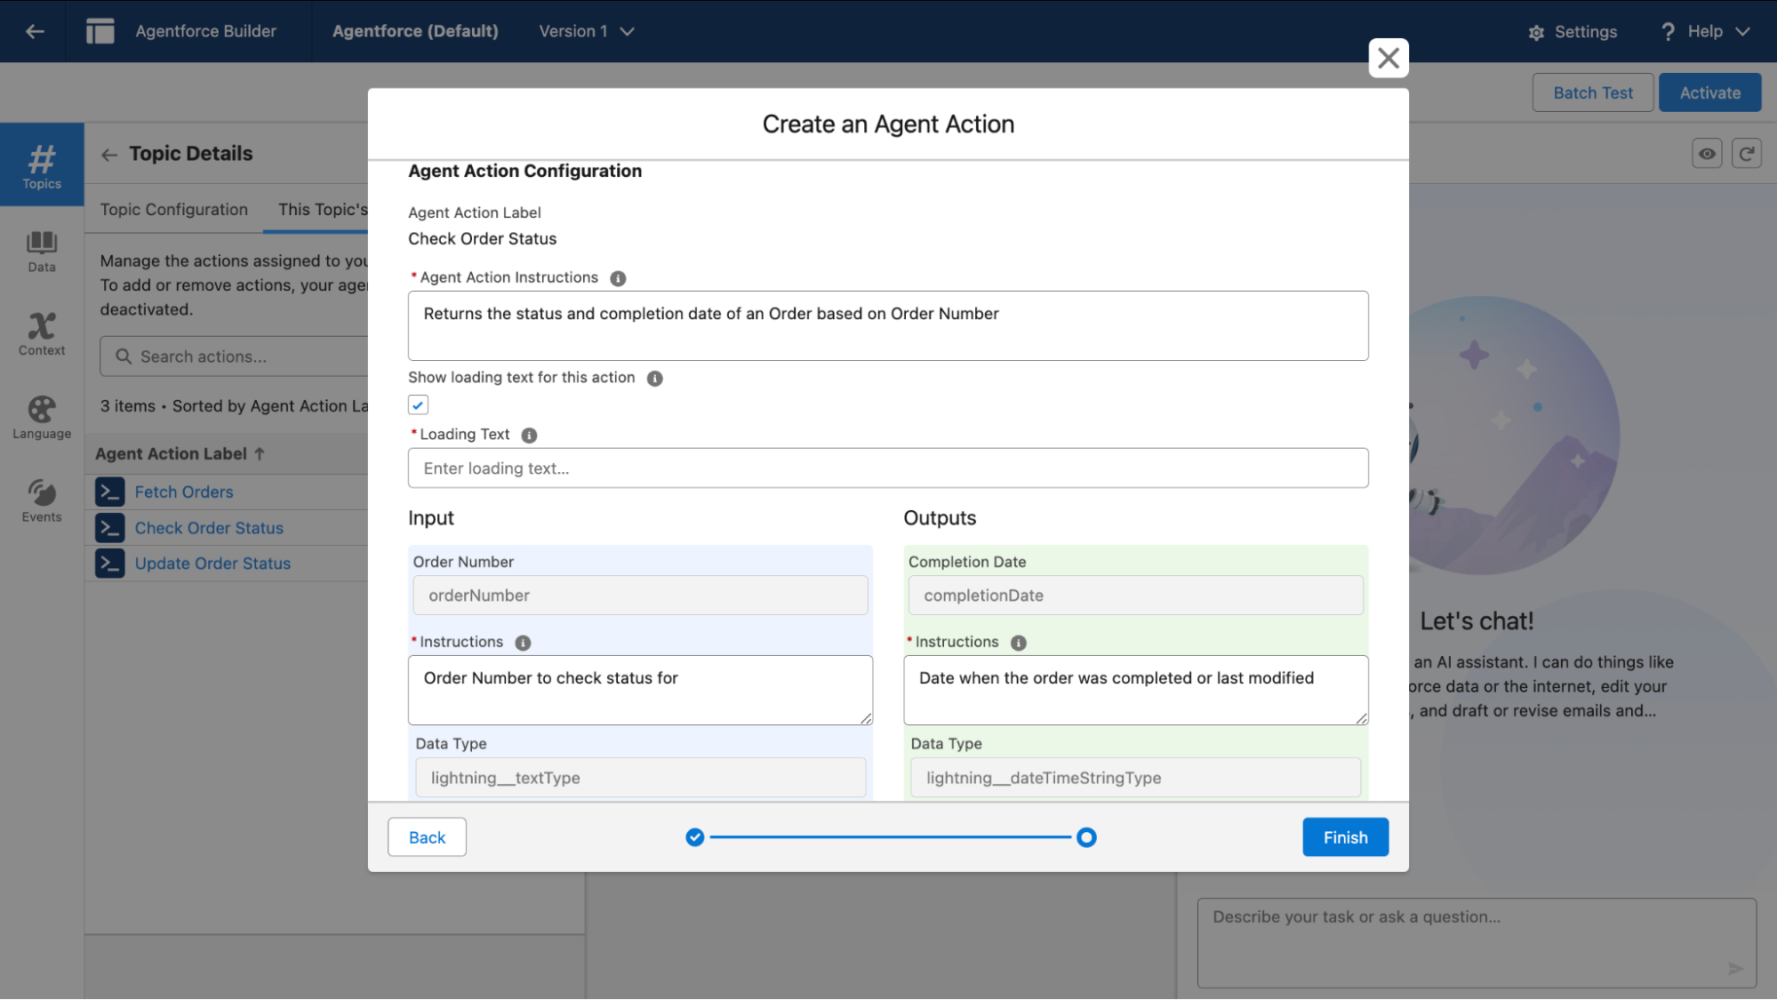Click the Batch Test button
The height and width of the screenshot is (1000, 1777).
pyautogui.click(x=1593, y=92)
